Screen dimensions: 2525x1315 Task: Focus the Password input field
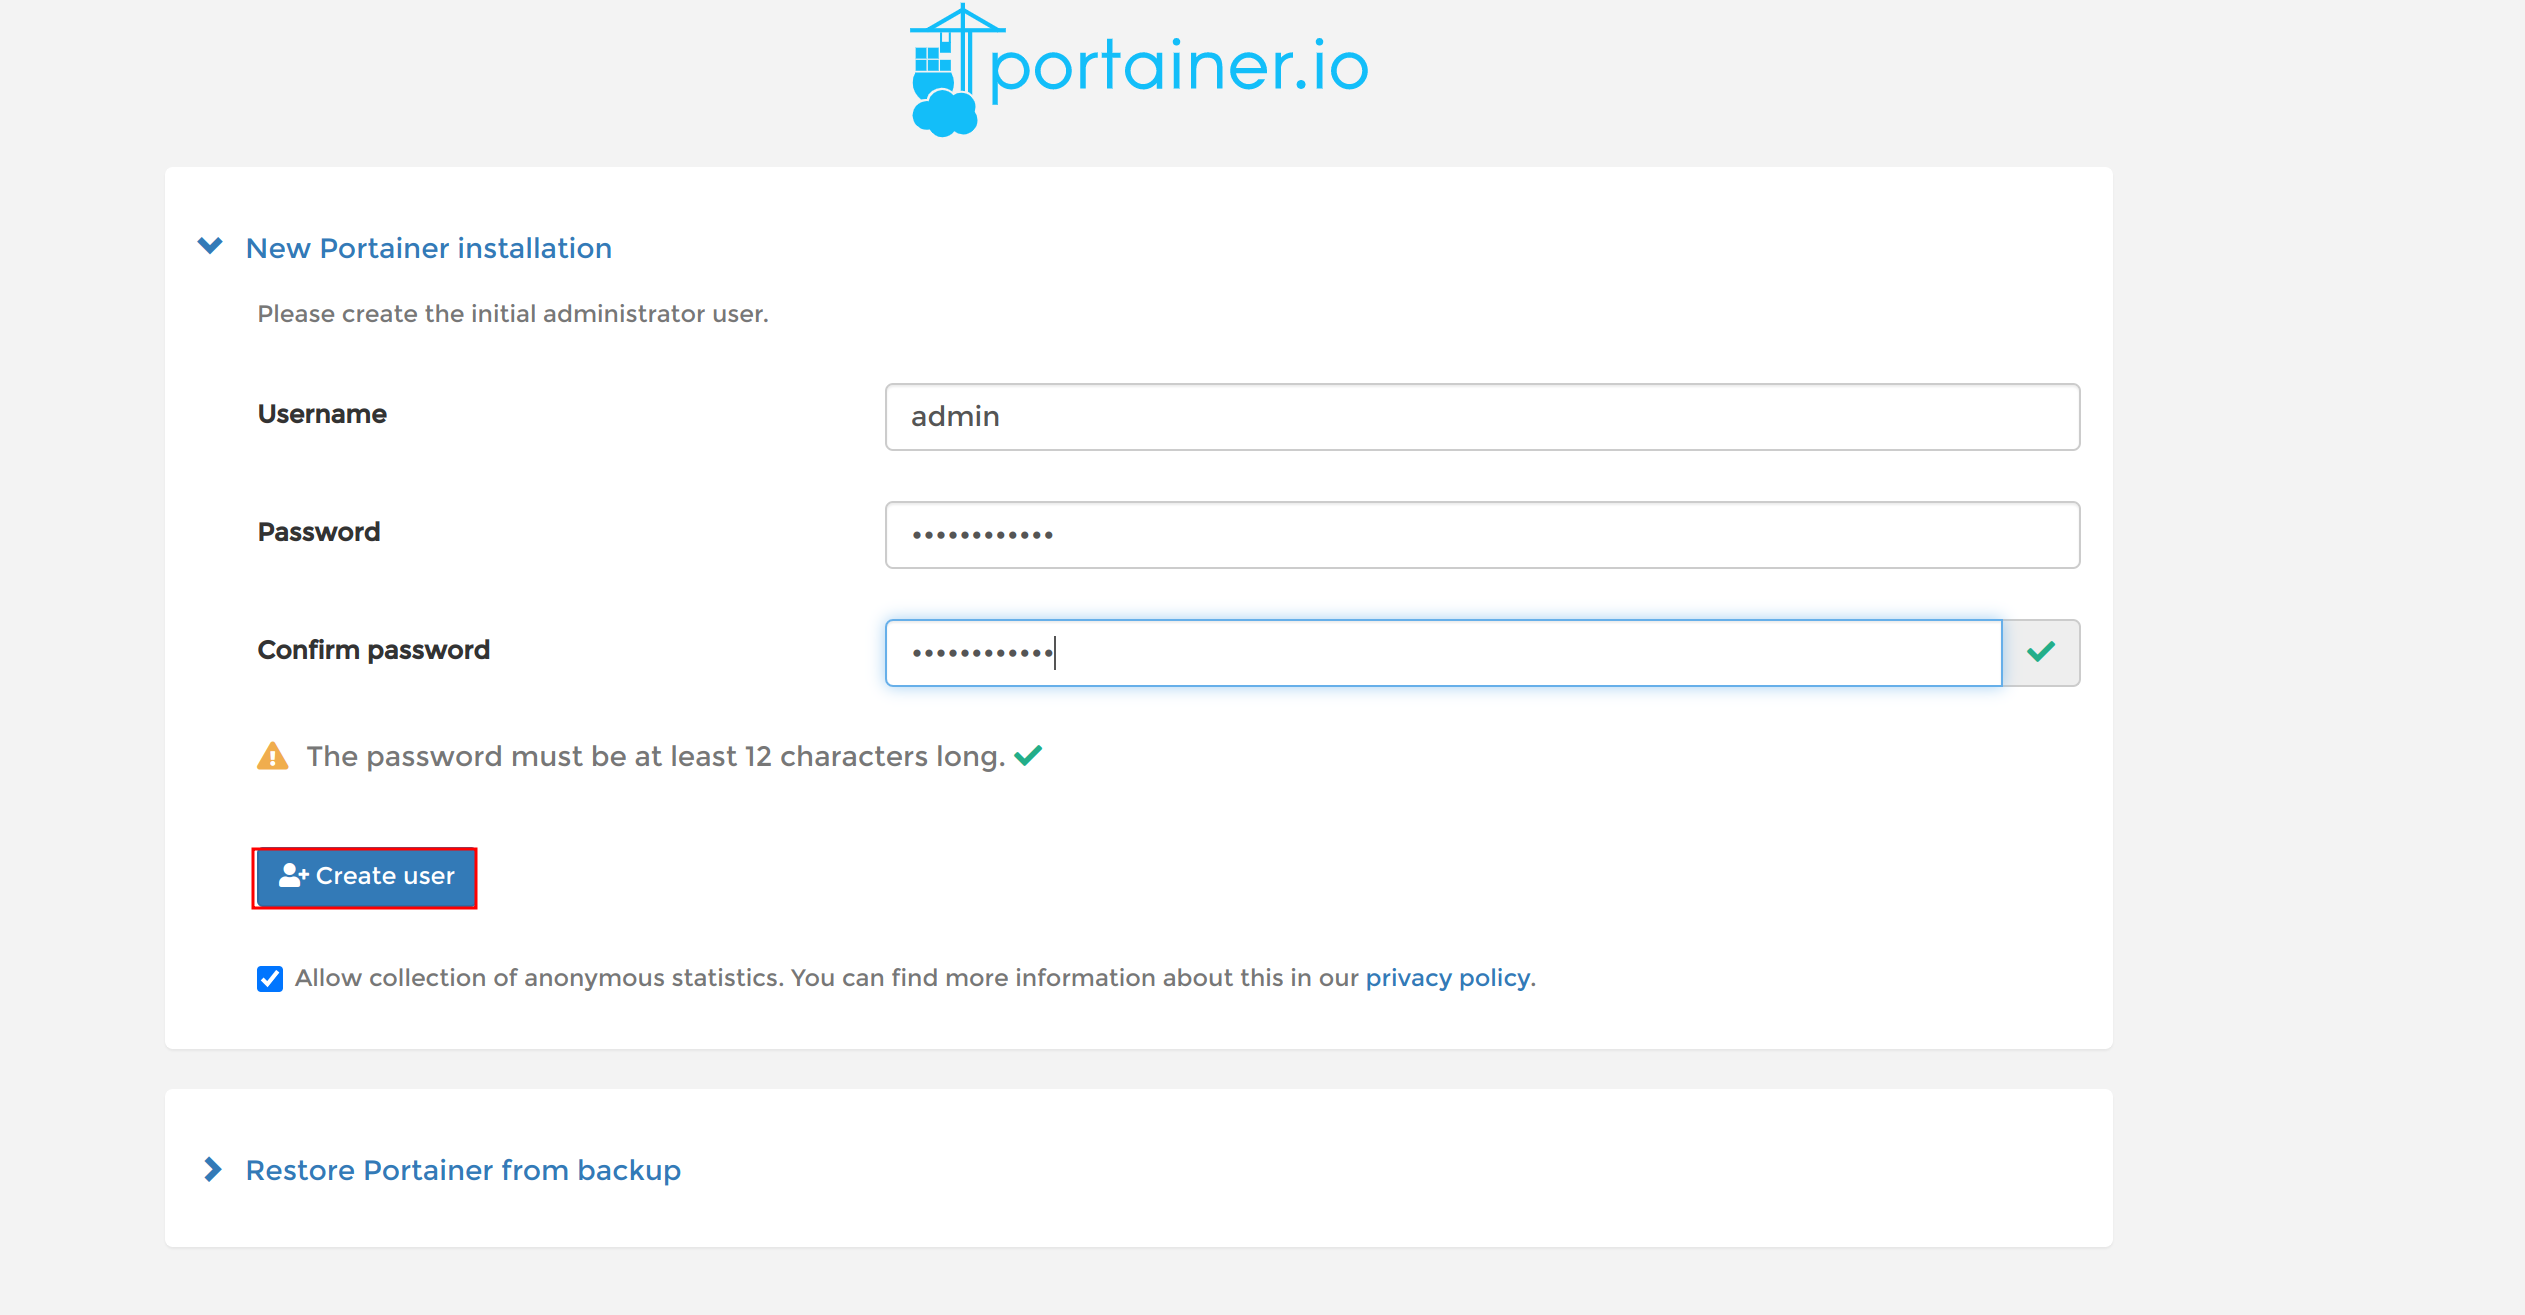click(1480, 534)
